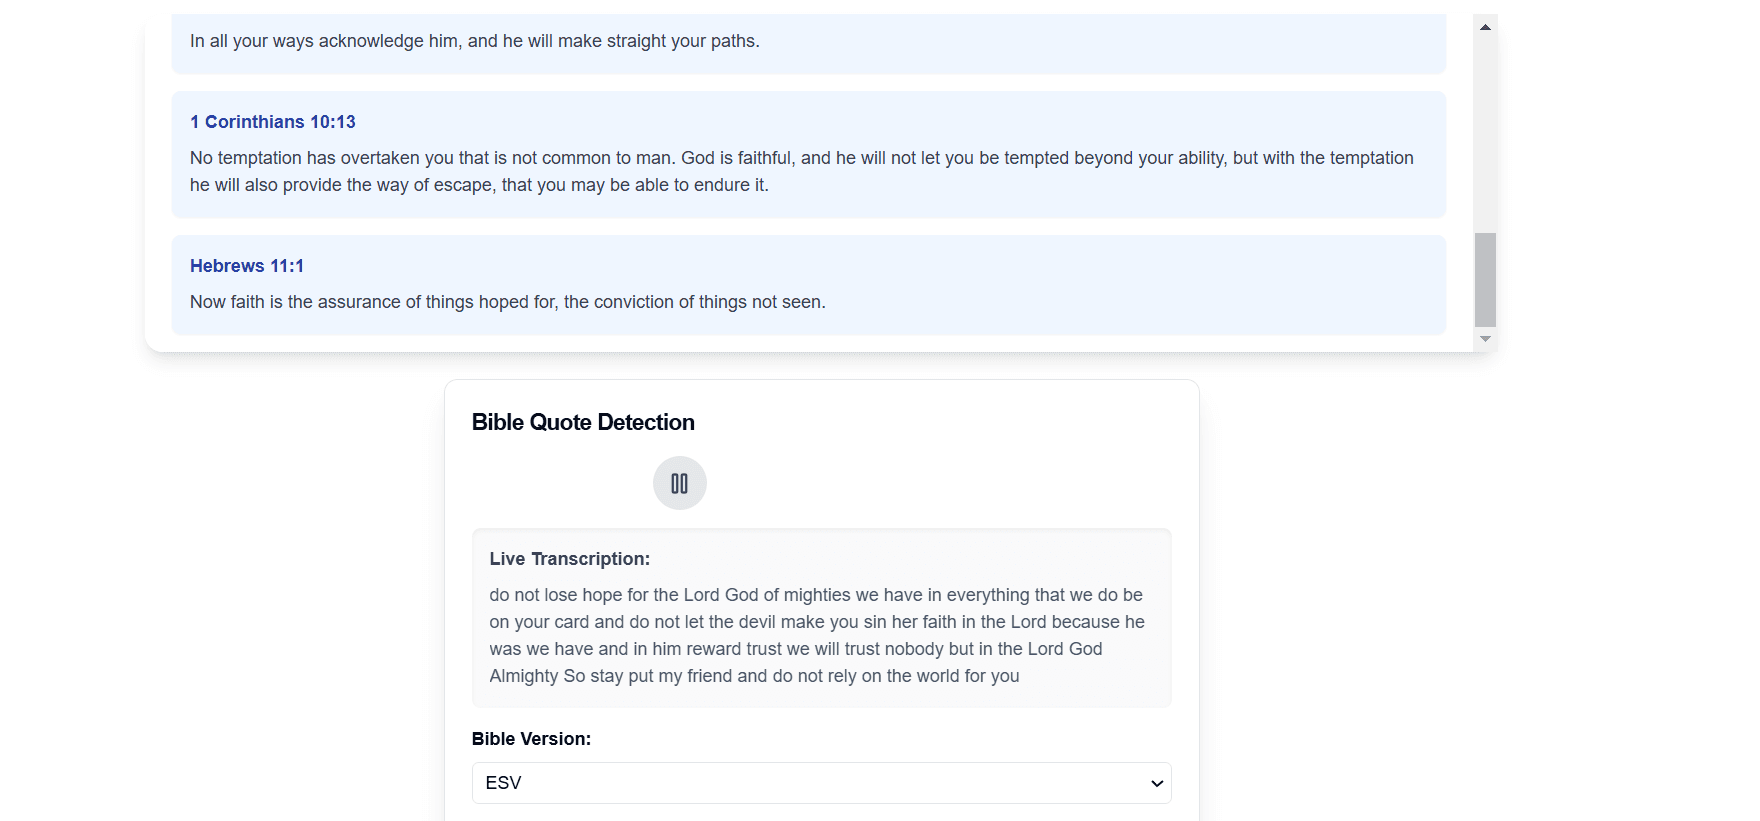Pause the live Bible quote detection
Image resolution: width=1760 pixels, height=821 pixels.
[679, 484]
